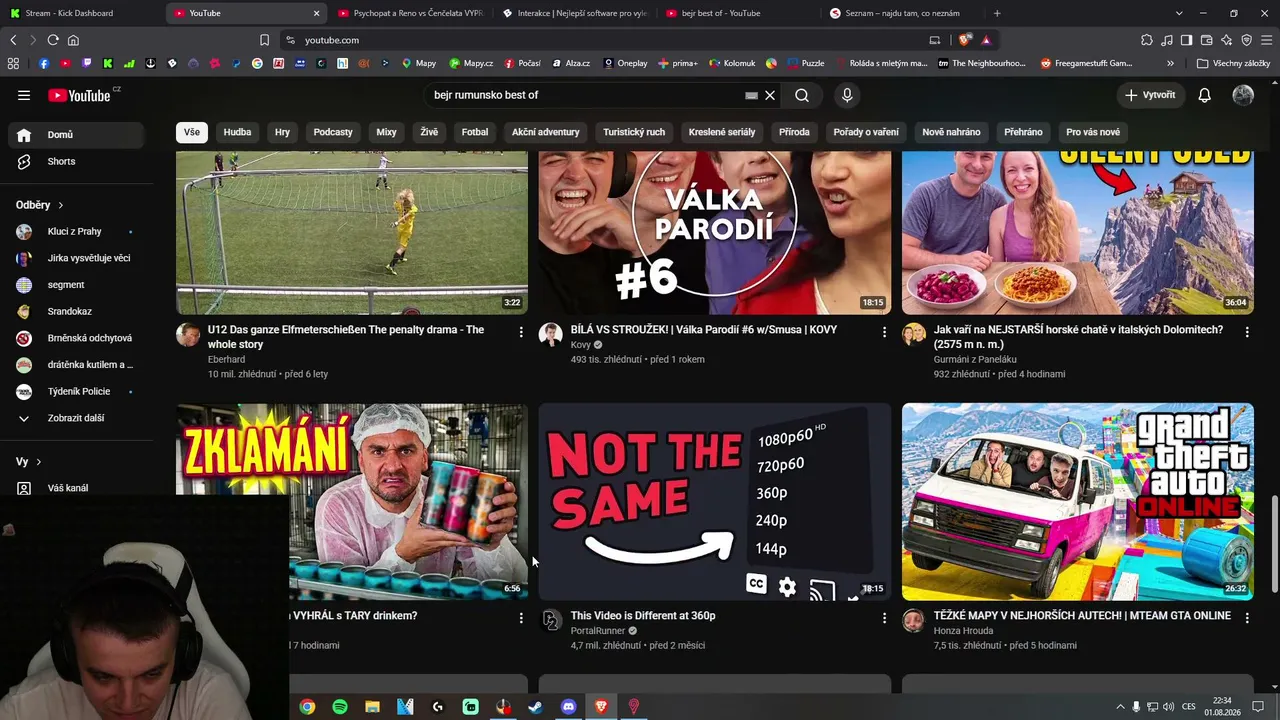Viewport: 1280px width, 720px height.
Task: Open the browser extensions puzzle icon
Action: [x=1147, y=40]
